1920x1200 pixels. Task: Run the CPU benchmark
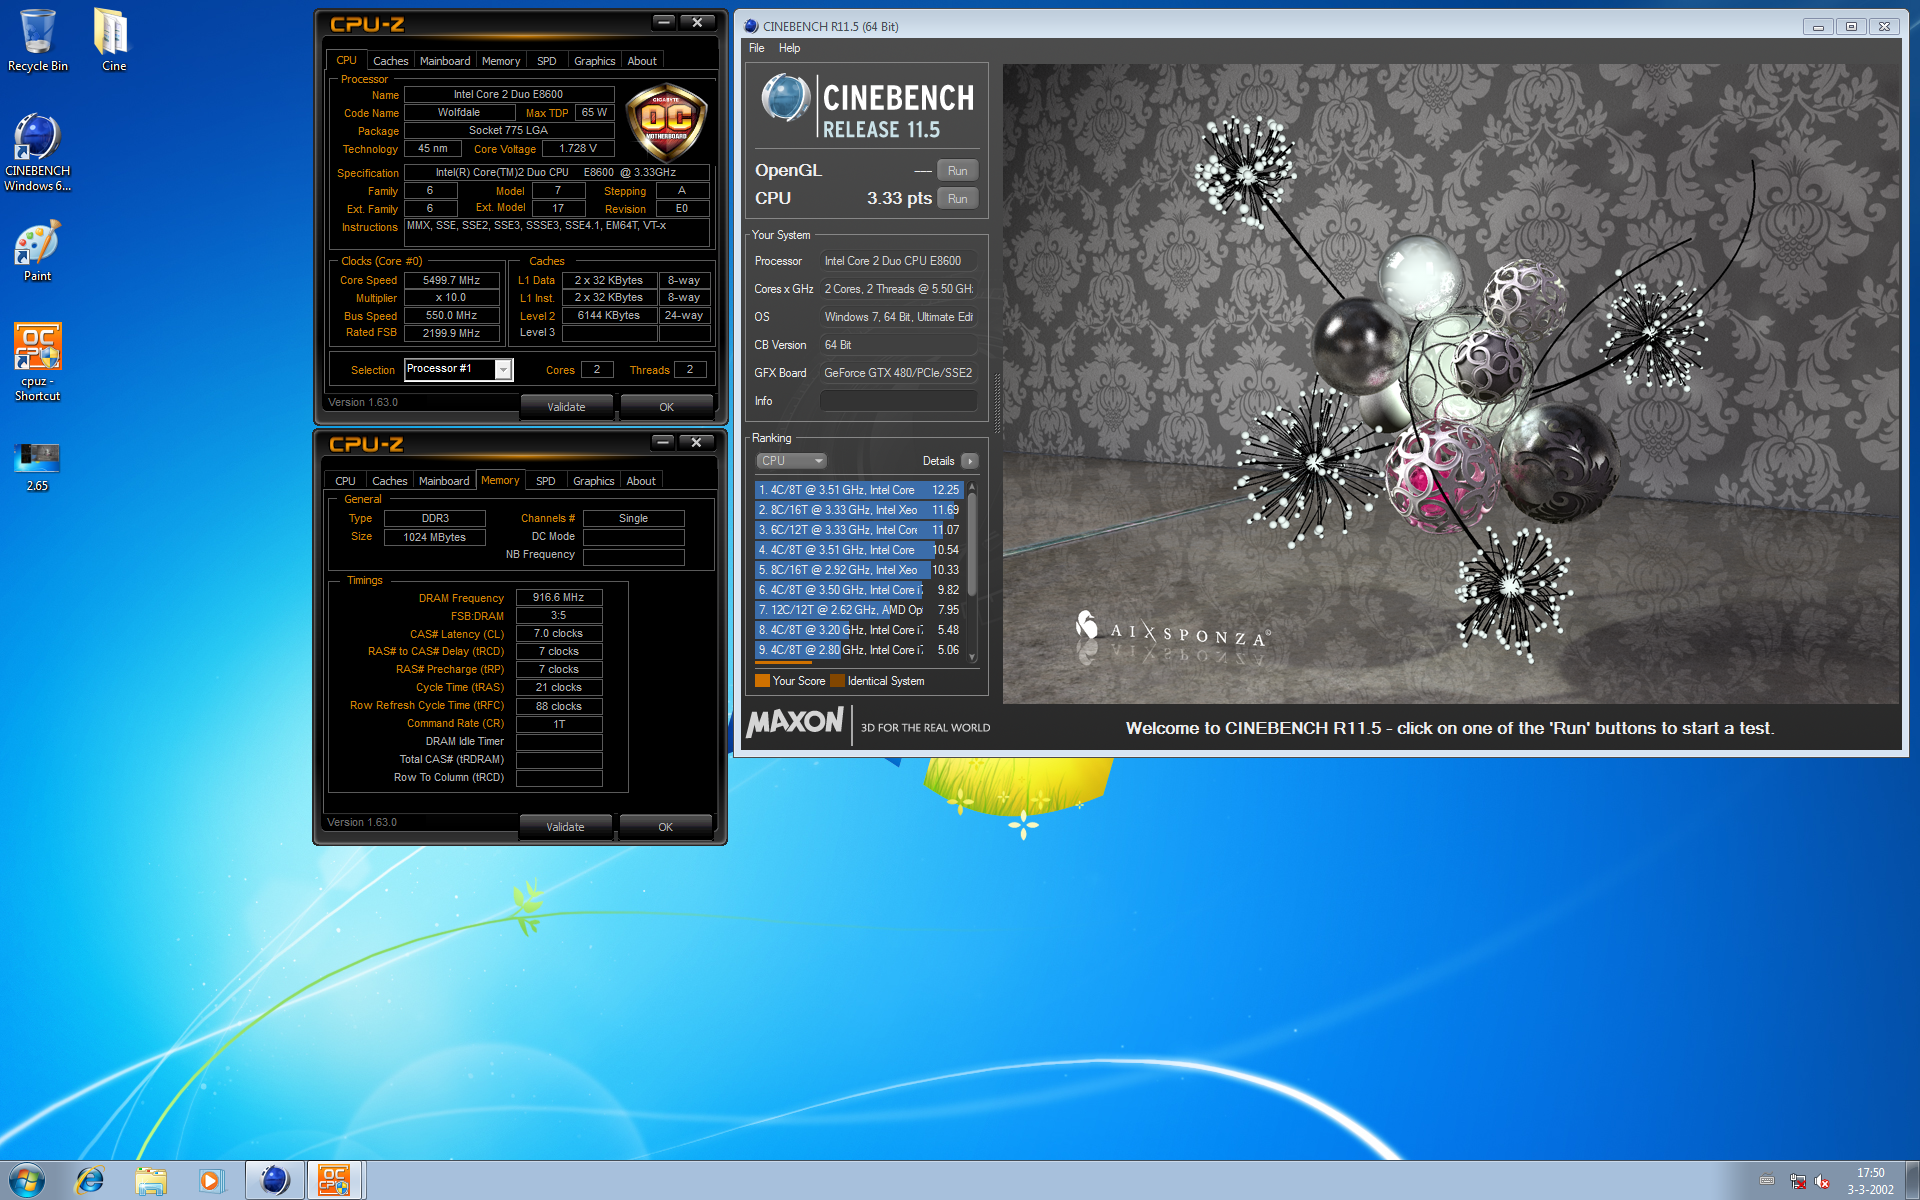coord(958,199)
